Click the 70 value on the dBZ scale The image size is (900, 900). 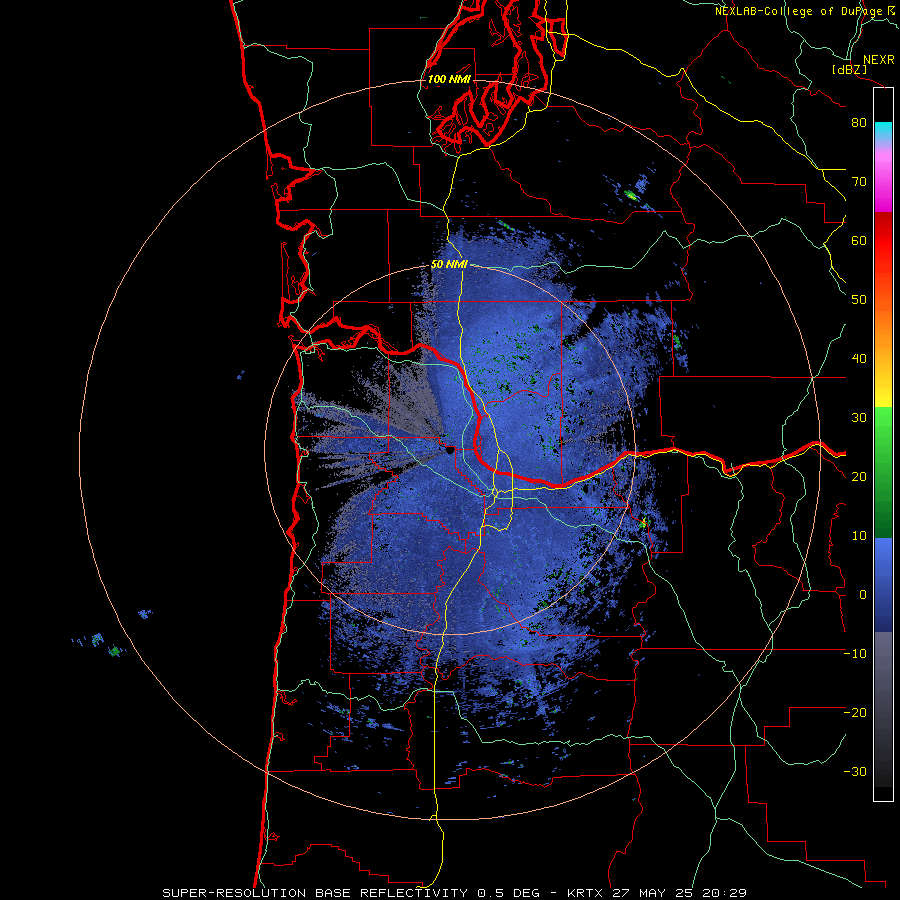tap(859, 181)
